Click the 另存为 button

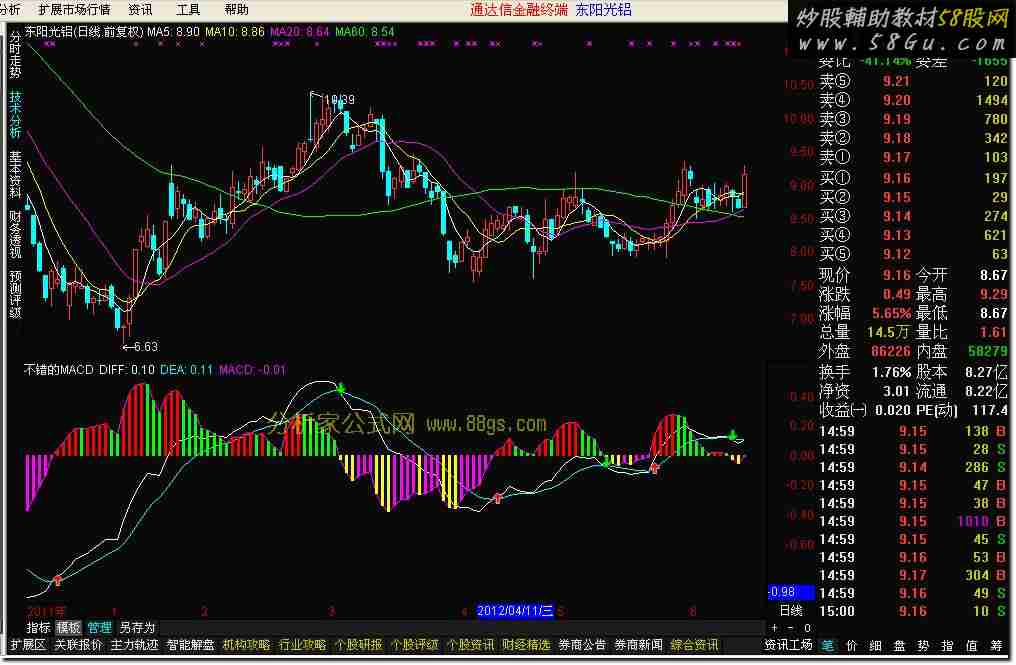pyautogui.click(x=137, y=627)
